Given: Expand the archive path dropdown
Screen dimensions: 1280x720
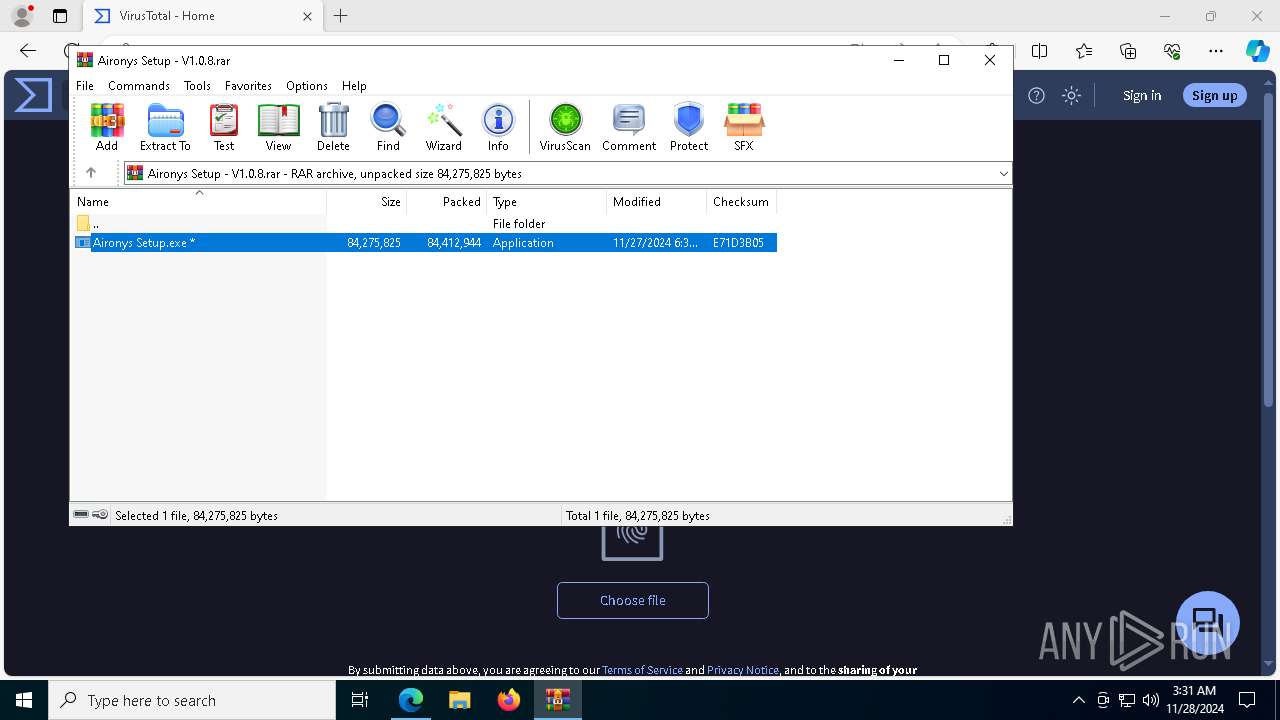Looking at the screenshot, I should tap(1003, 174).
